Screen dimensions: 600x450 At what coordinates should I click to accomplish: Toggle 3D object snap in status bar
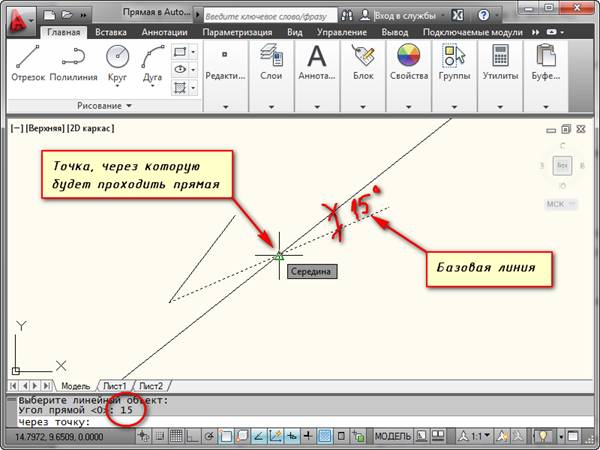point(242,436)
